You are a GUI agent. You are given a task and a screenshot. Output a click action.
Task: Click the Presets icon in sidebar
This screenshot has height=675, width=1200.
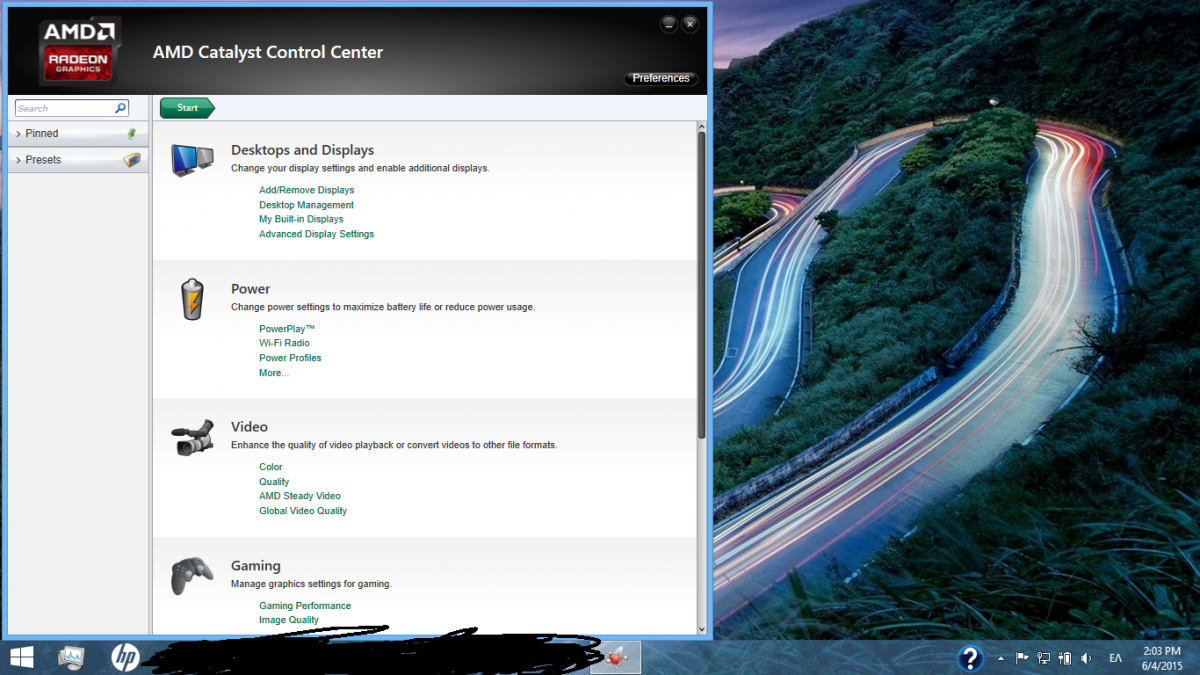pos(132,159)
